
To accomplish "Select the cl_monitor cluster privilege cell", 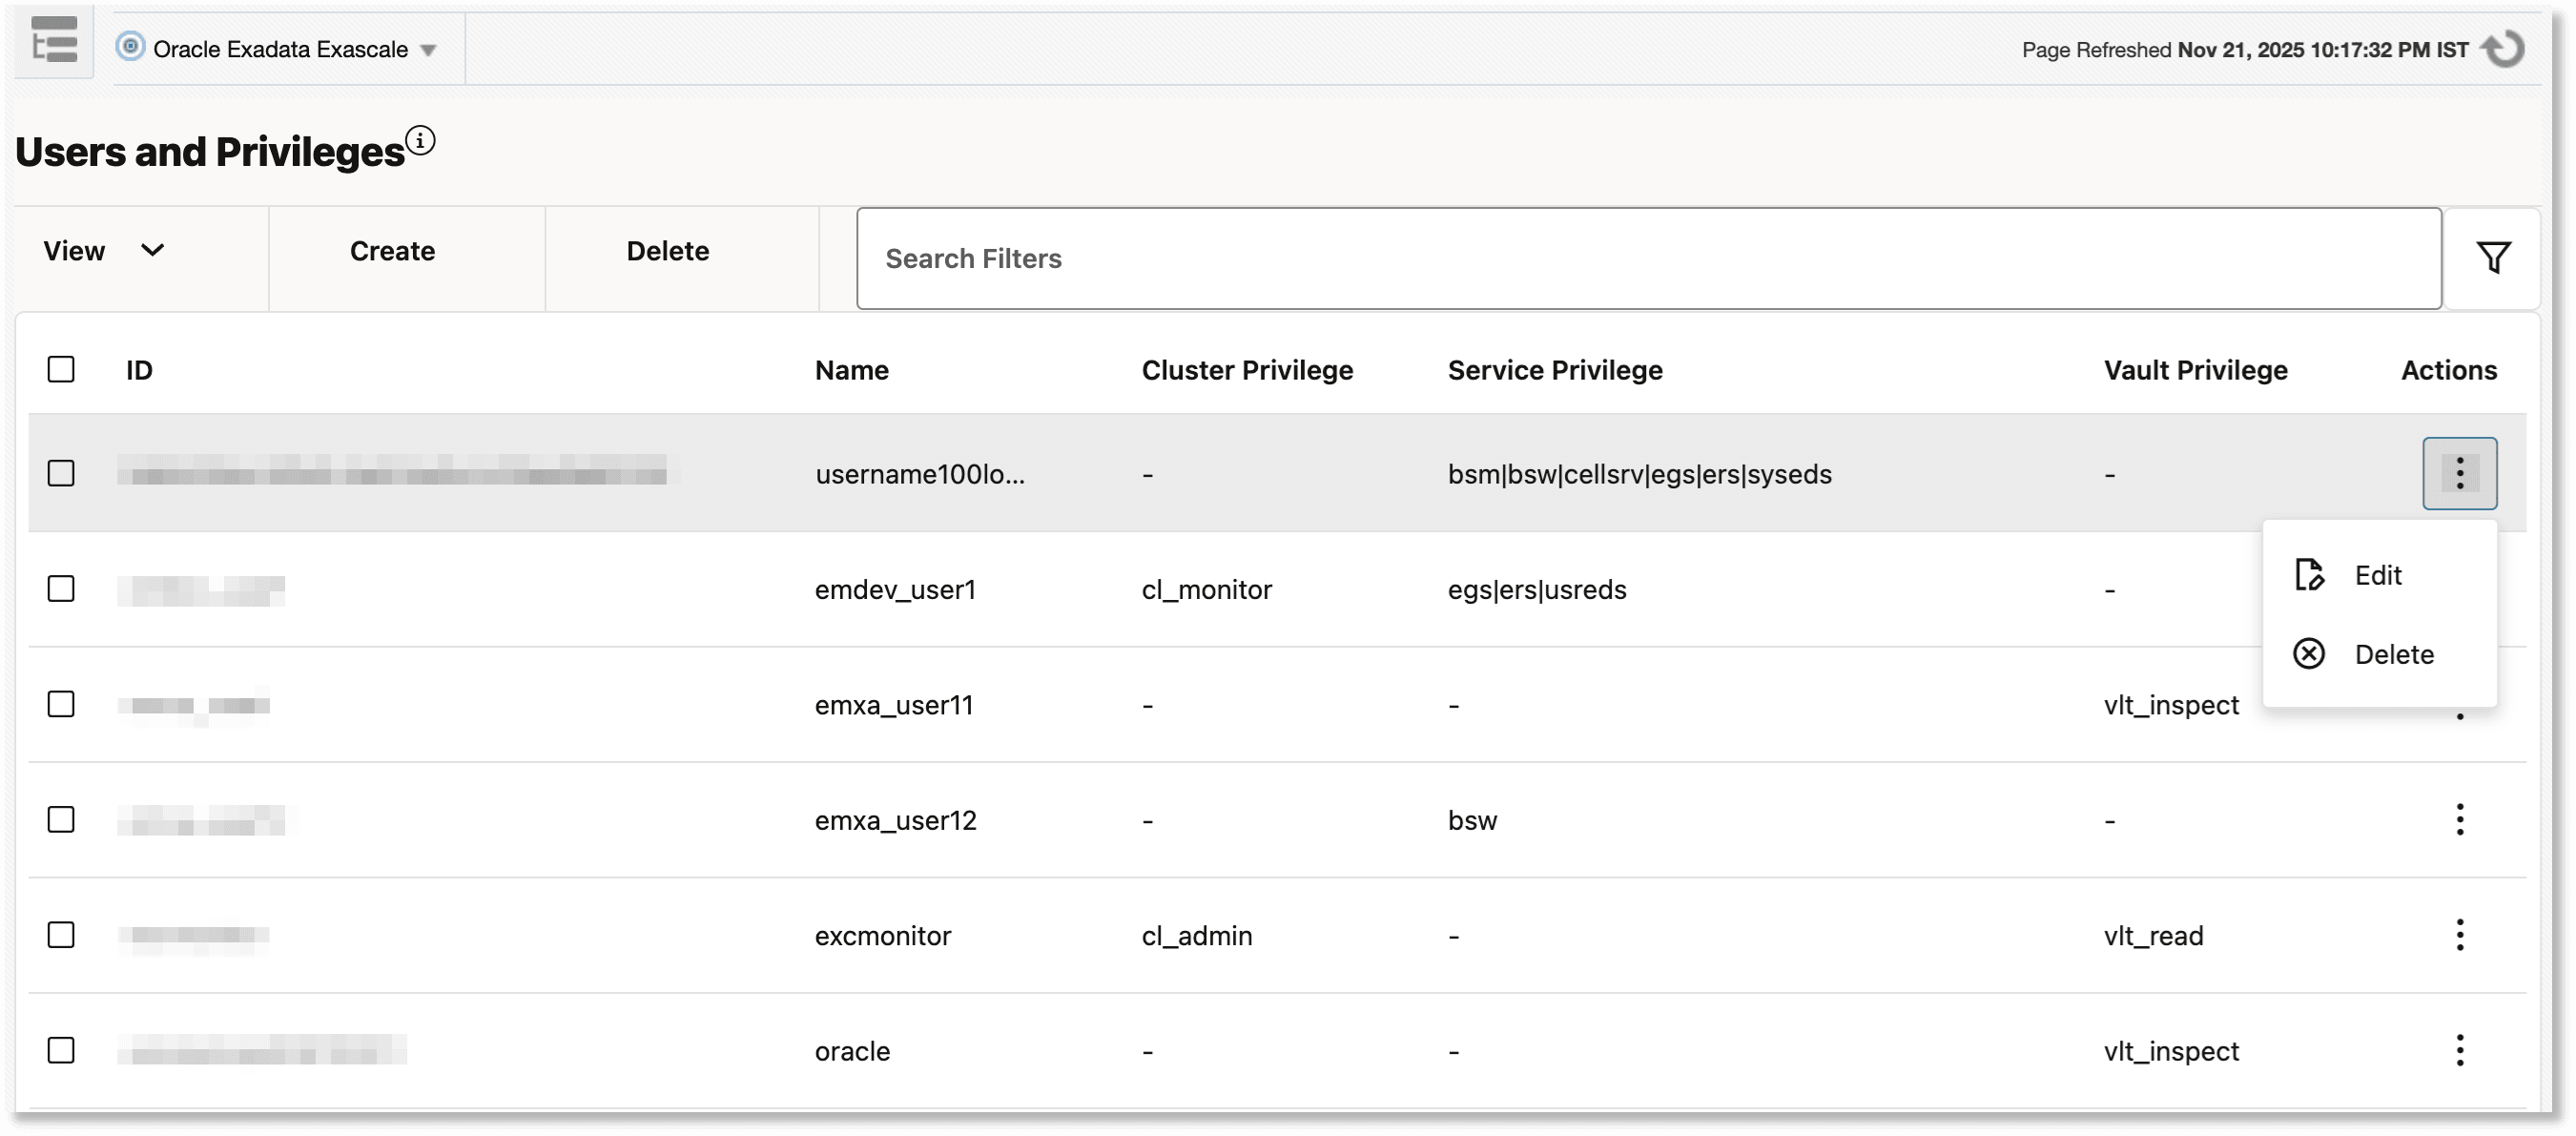I will (x=1206, y=589).
